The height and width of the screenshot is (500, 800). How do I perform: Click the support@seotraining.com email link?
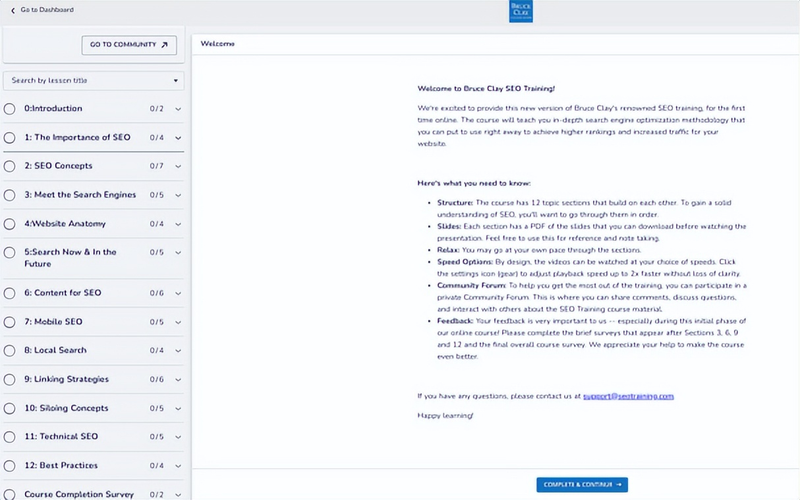[629, 396]
